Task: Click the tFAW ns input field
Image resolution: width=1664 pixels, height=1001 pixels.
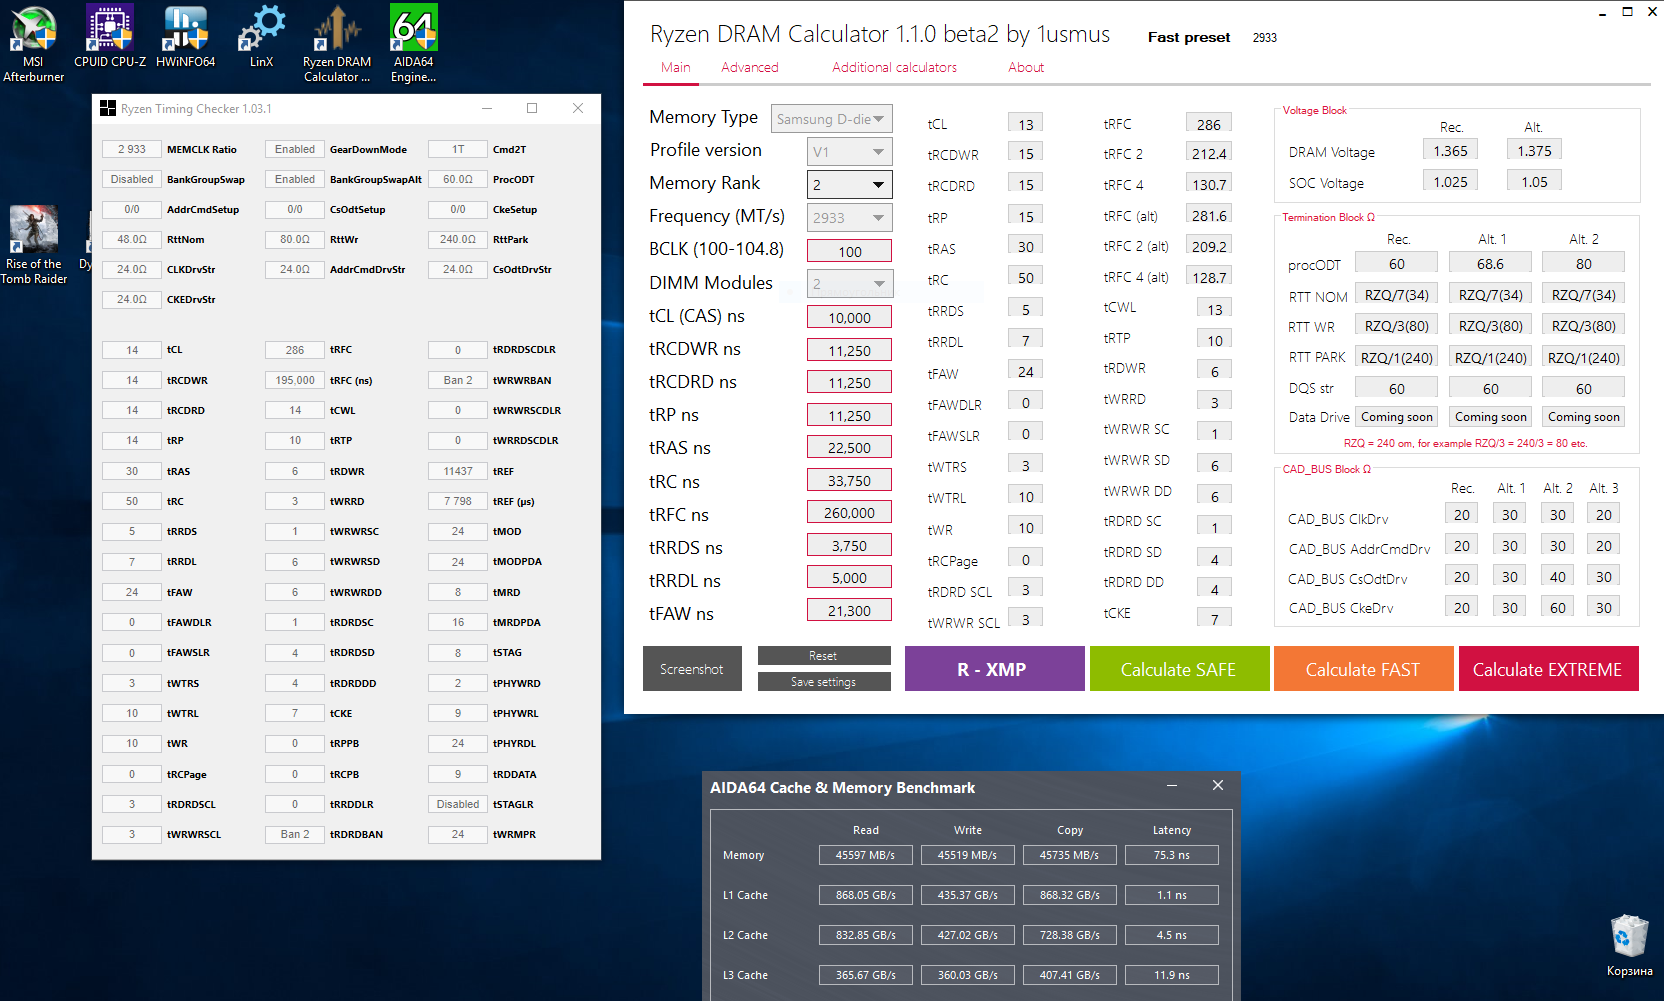Action: click(x=849, y=610)
